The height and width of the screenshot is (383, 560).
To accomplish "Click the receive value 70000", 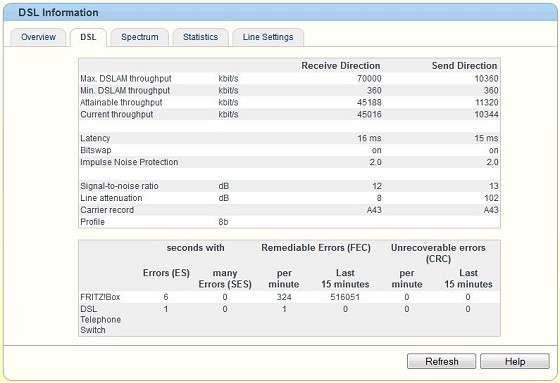I will tap(369, 79).
